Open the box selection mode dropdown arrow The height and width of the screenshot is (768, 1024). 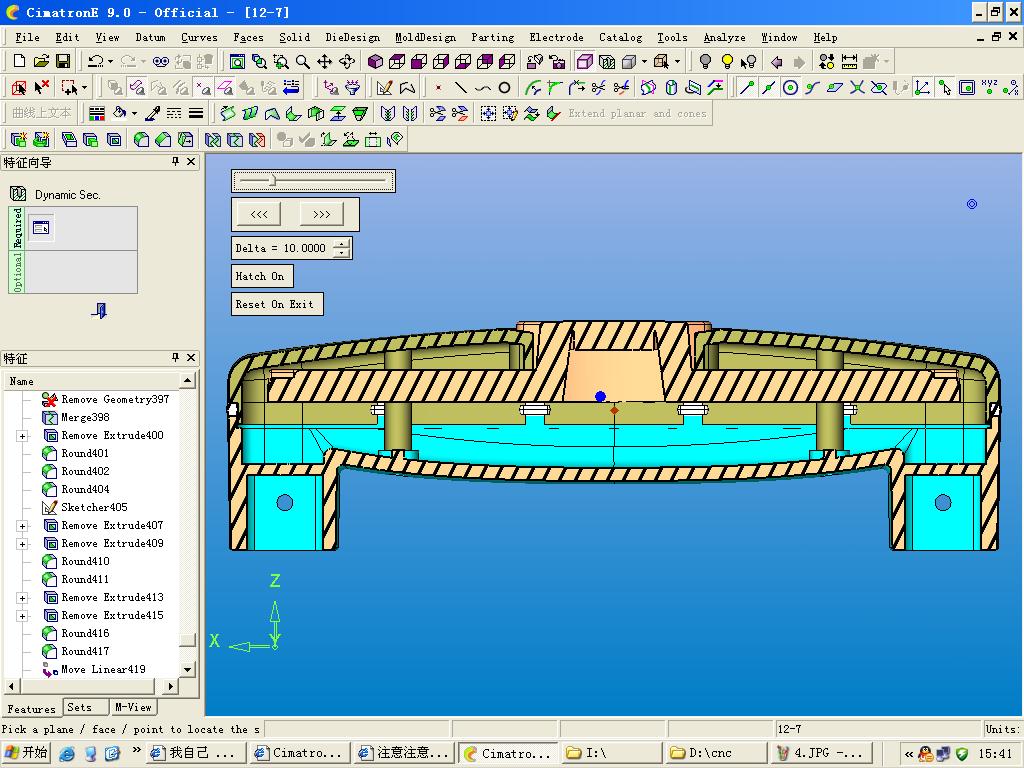pos(84,87)
